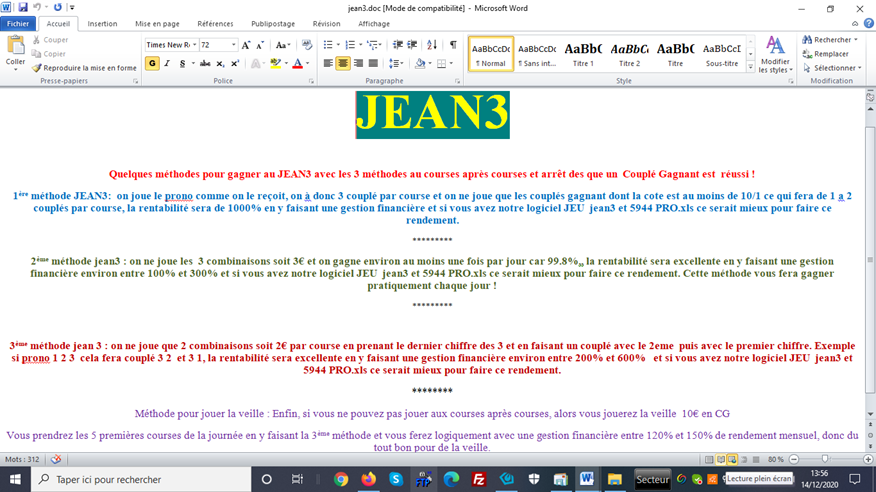
Task: Apply the Titre 1 style
Action: pos(583,54)
